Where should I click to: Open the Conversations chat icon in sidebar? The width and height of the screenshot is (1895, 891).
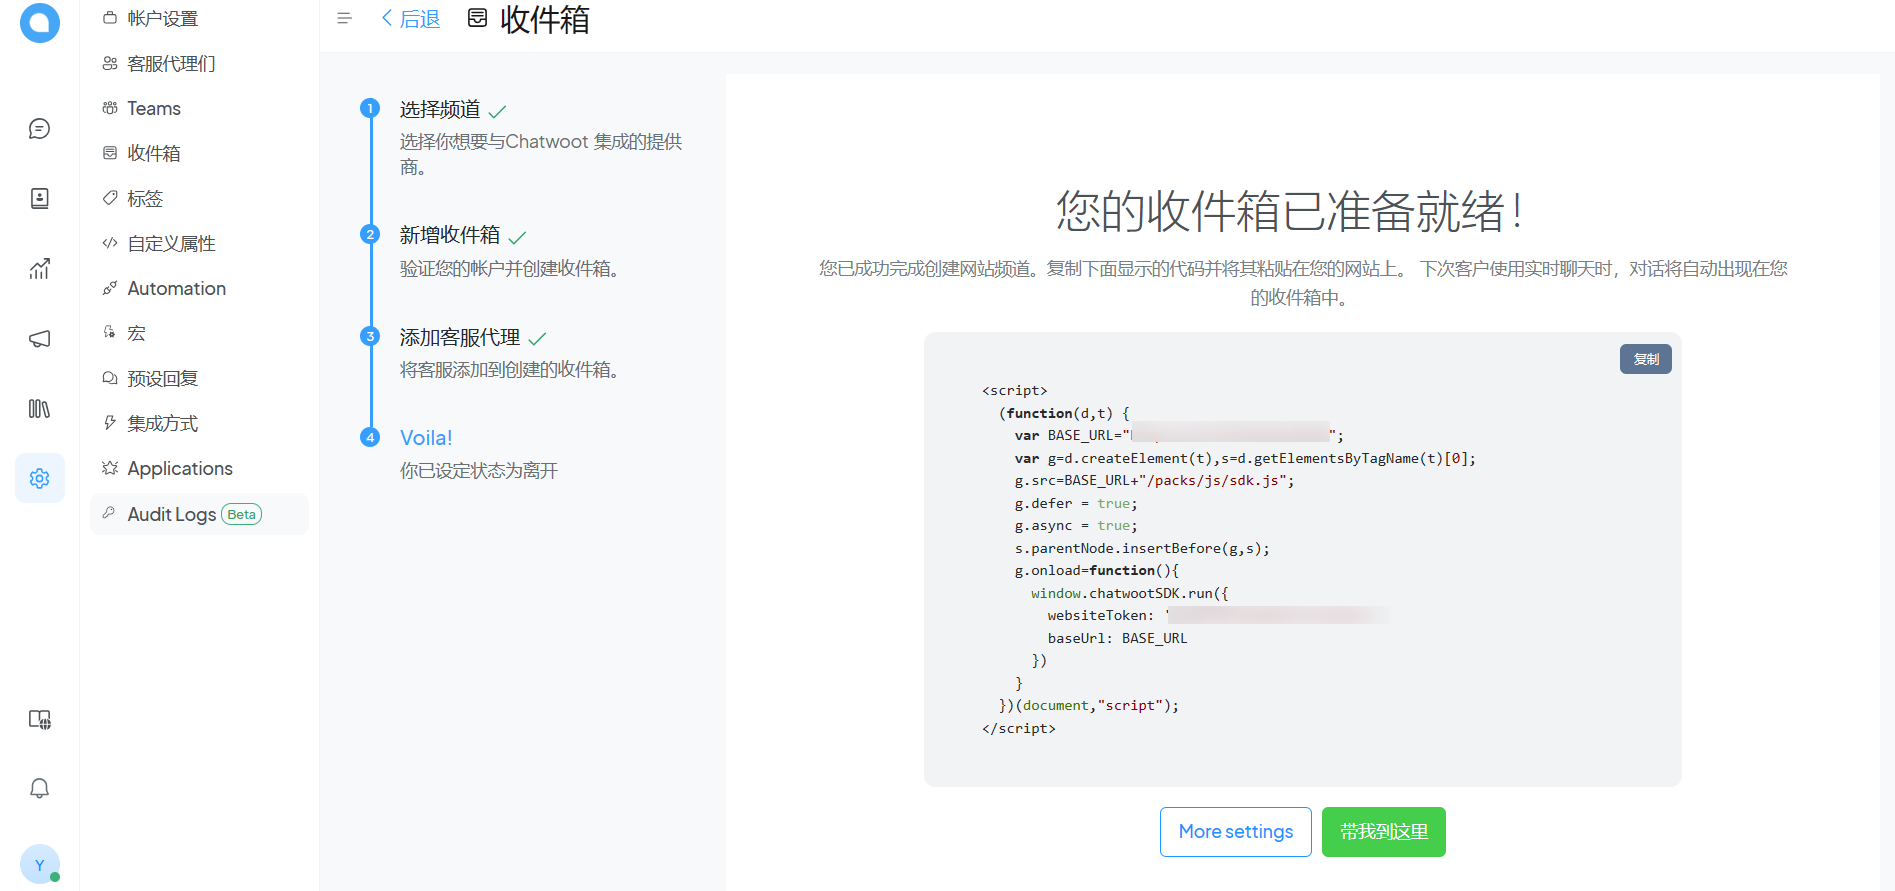point(39,129)
